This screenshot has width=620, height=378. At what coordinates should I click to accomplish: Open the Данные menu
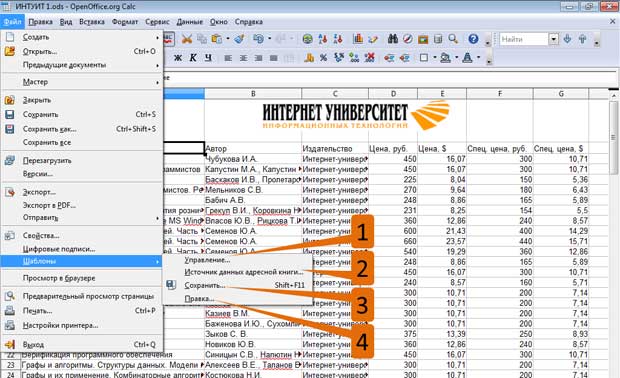click(x=190, y=22)
